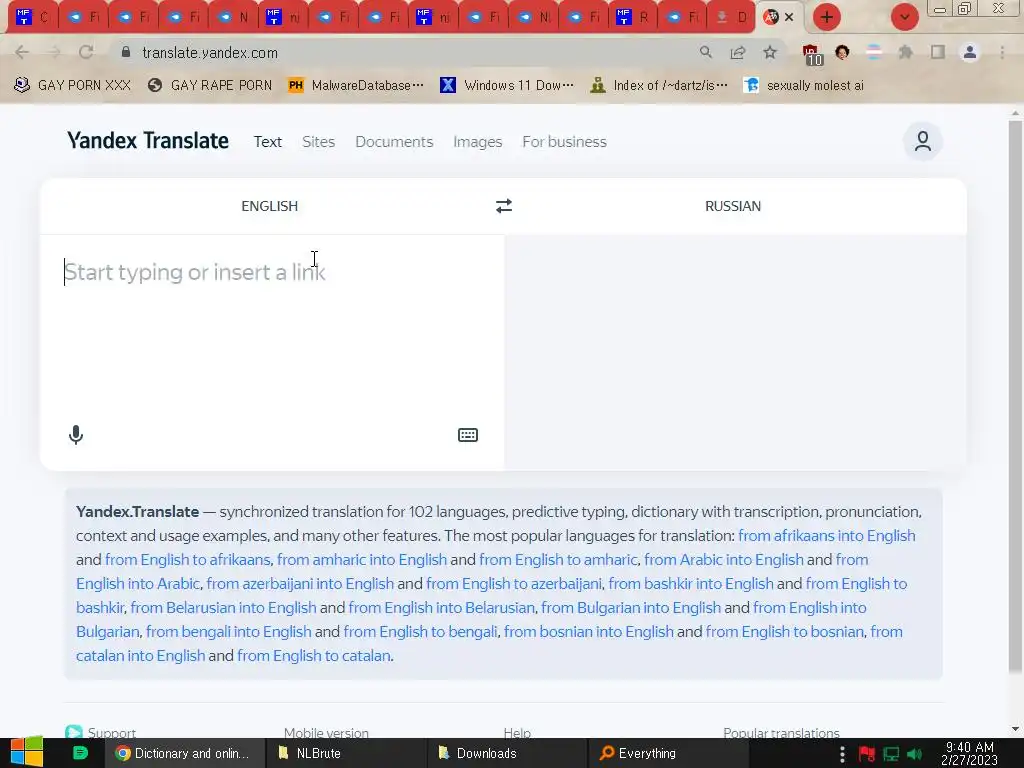Show the on-screen keyboard icon
Screen dimensions: 1024x768
click(x=468, y=435)
